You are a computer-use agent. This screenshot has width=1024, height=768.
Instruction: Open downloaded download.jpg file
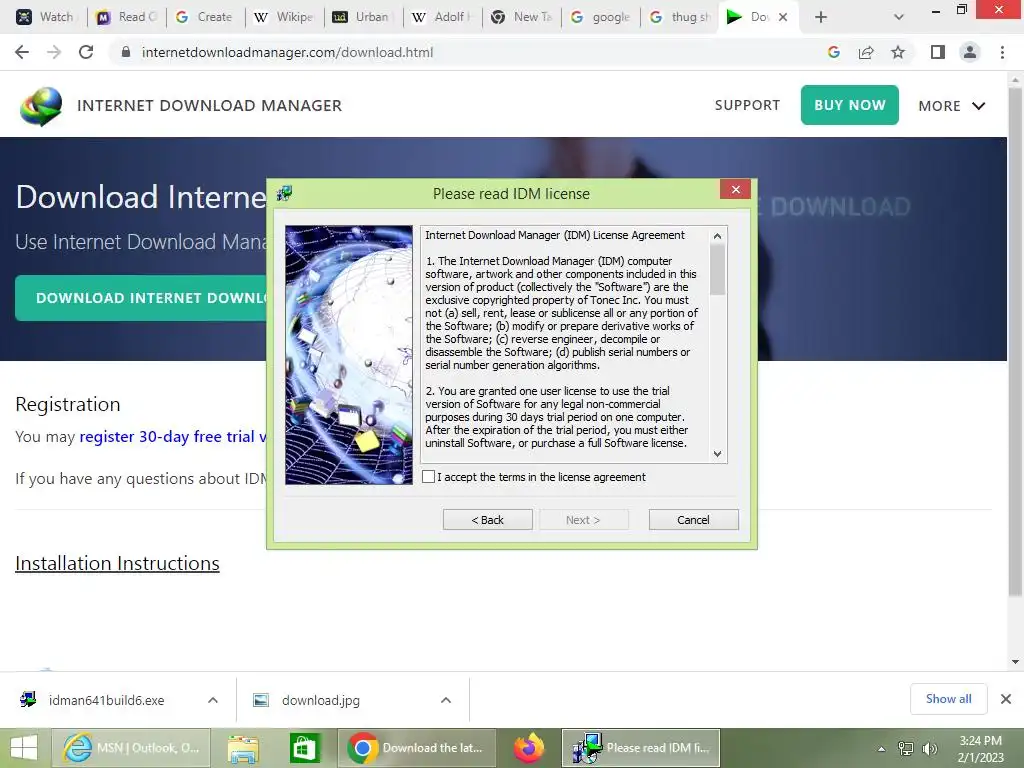(321, 700)
